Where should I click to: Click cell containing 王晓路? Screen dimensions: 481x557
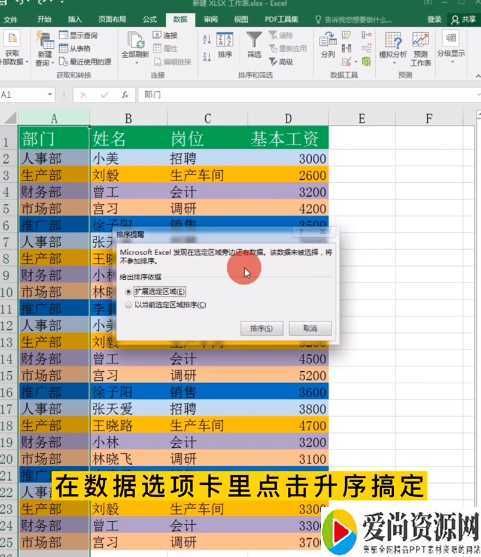tap(129, 426)
